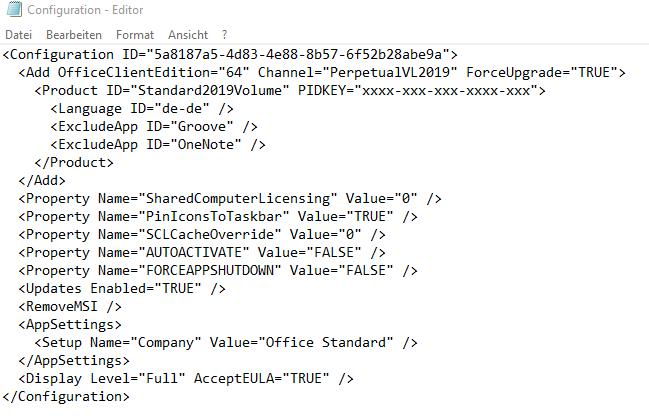
Task: Click the ExcludeApp OneNote line
Action: (x=158, y=144)
